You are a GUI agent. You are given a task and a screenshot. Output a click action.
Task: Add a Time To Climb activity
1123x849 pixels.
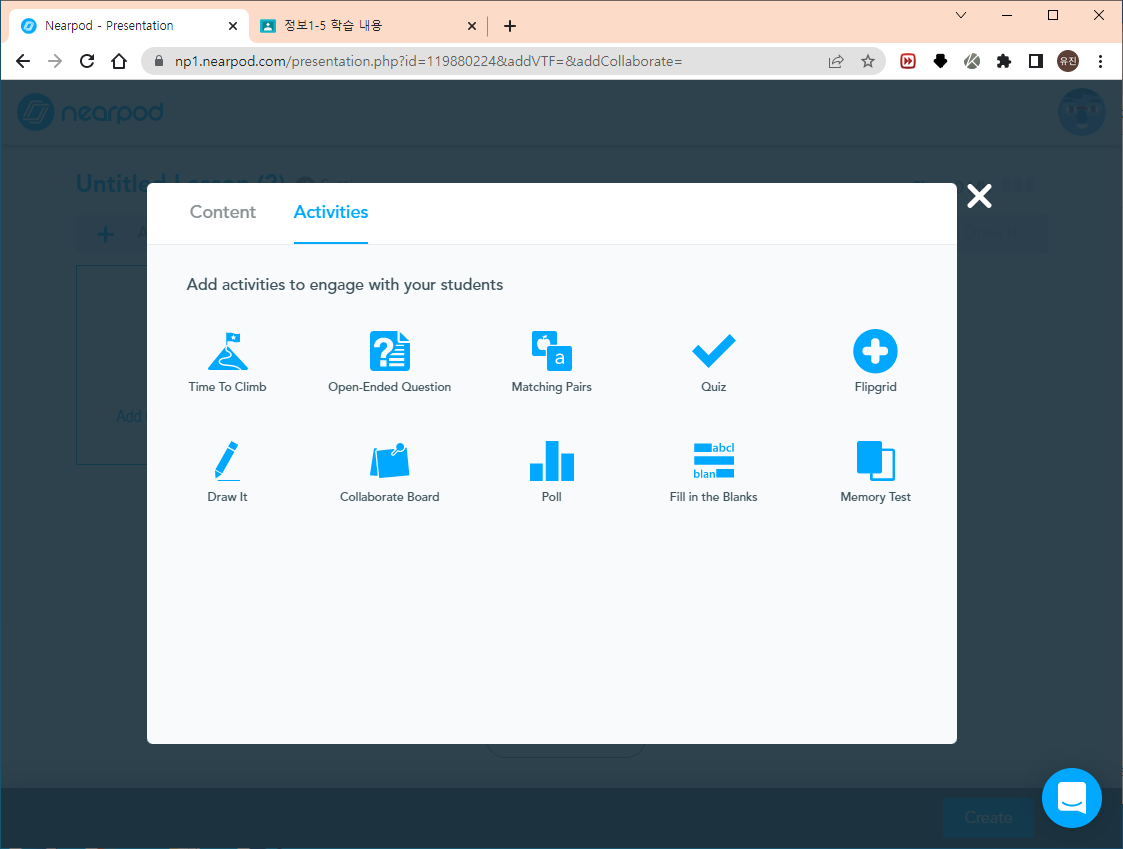tap(227, 362)
